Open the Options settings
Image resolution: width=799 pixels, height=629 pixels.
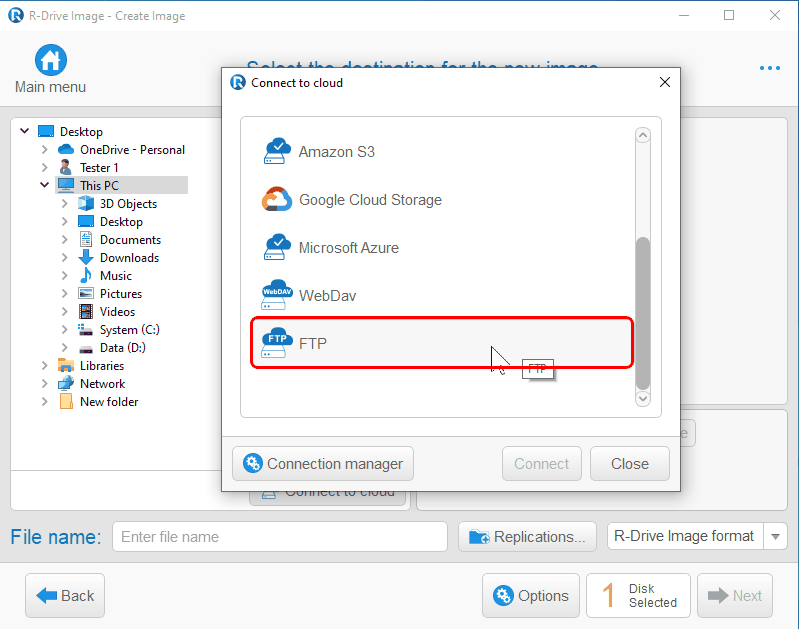click(530, 595)
